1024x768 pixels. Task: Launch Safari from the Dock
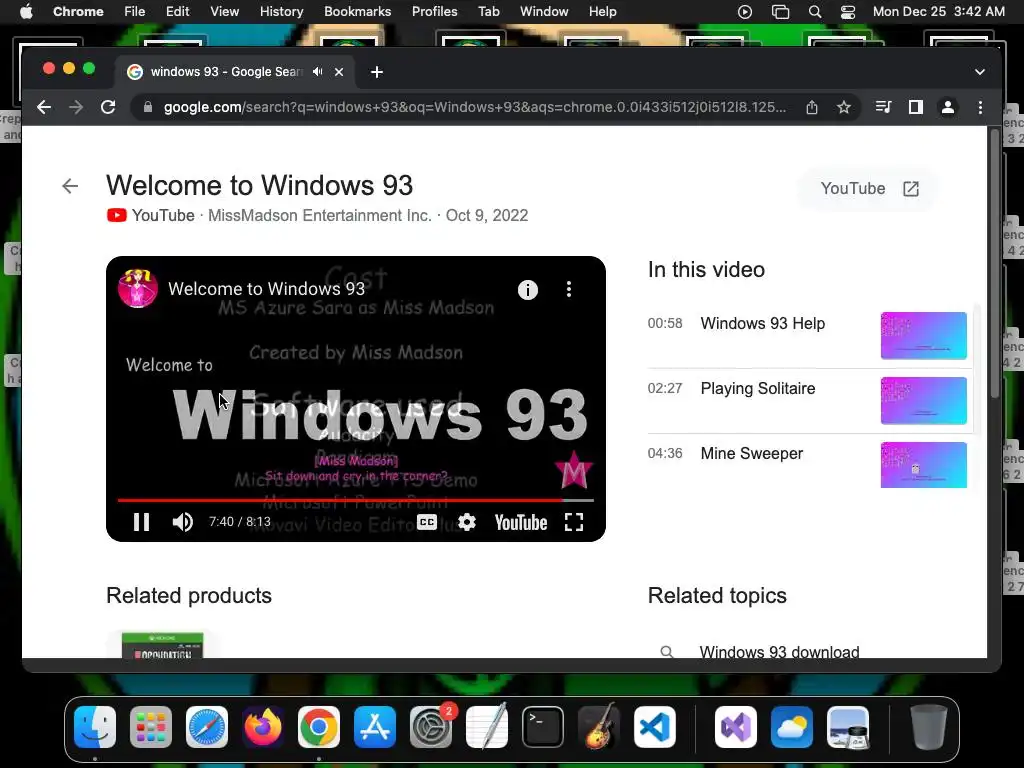click(x=207, y=727)
